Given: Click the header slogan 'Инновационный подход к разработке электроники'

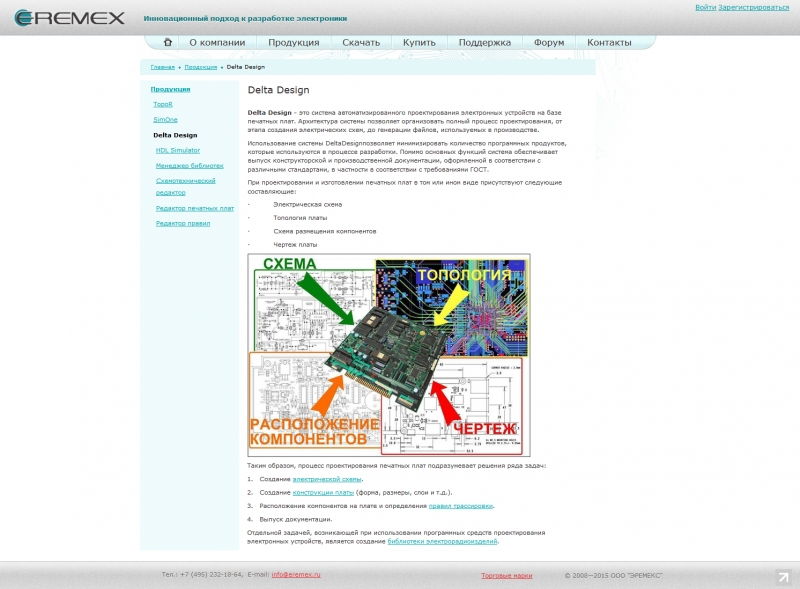Looking at the screenshot, I should 245,18.
